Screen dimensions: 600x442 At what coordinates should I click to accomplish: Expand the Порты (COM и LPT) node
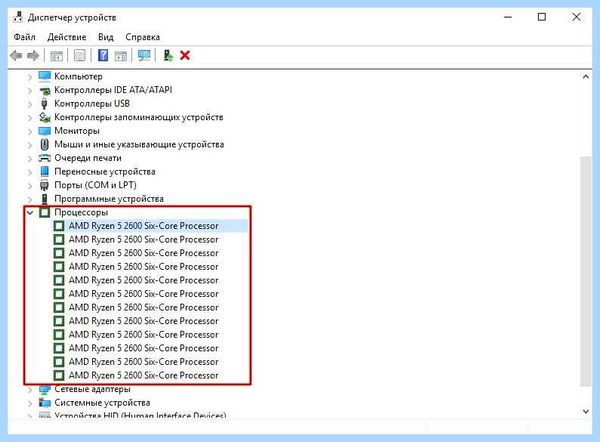click(x=30, y=186)
